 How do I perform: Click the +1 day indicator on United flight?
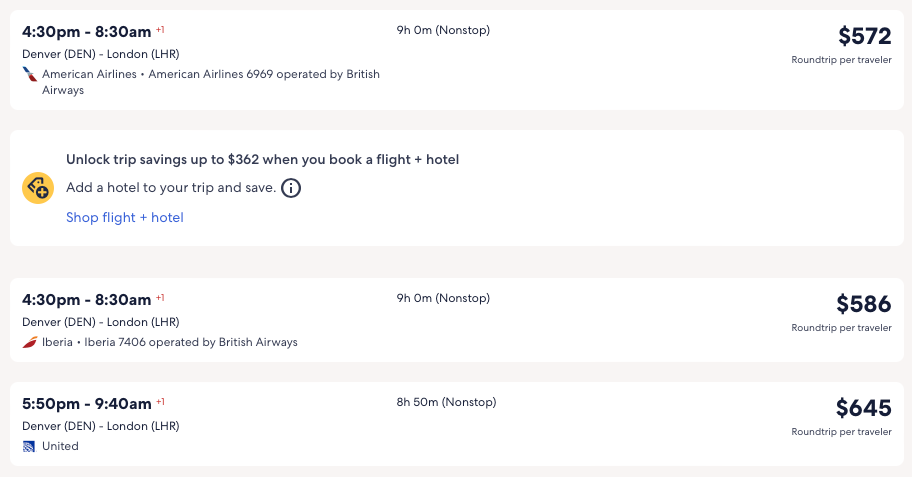pyautogui.click(x=160, y=402)
